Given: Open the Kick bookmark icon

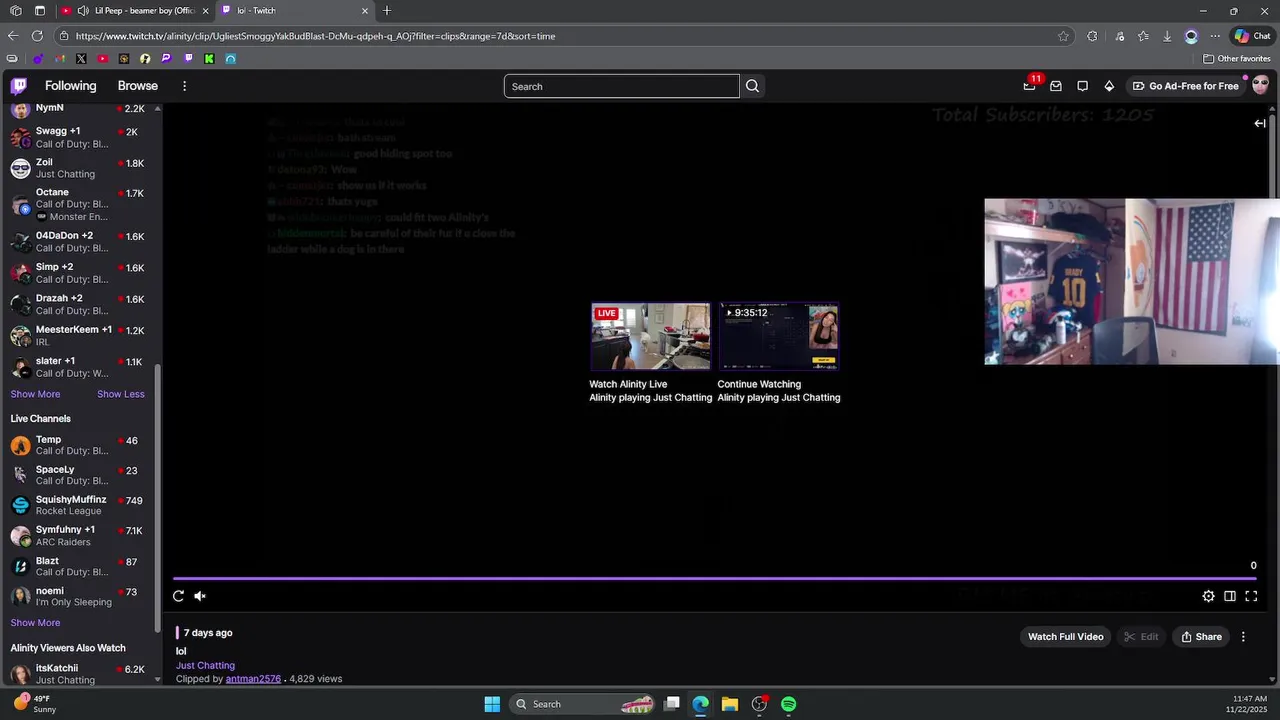Looking at the screenshot, I should pyautogui.click(x=209, y=59).
